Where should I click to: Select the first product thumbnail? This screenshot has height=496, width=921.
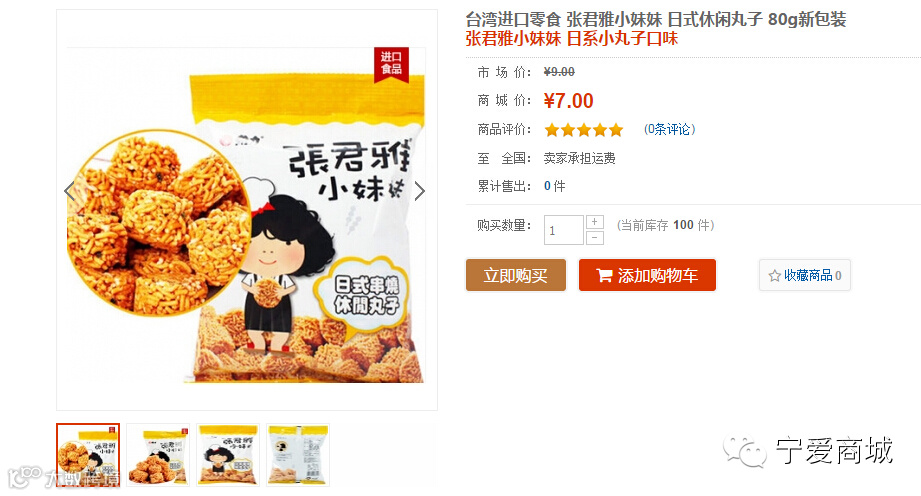88,454
